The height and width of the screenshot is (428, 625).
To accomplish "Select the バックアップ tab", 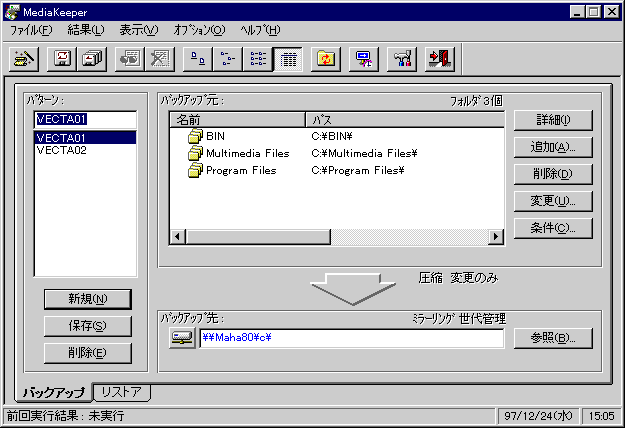I will 54,393.
